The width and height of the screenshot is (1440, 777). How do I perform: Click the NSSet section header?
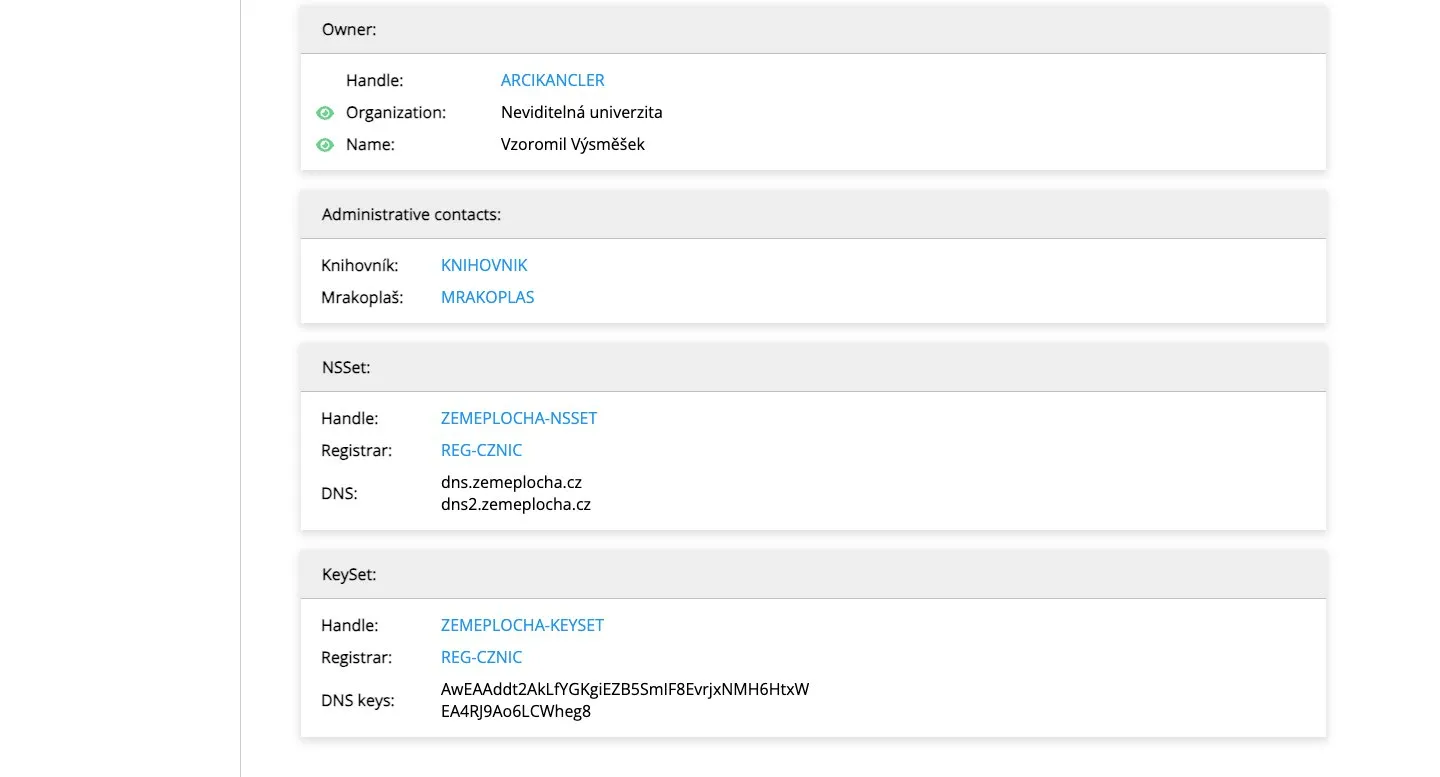coord(813,368)
